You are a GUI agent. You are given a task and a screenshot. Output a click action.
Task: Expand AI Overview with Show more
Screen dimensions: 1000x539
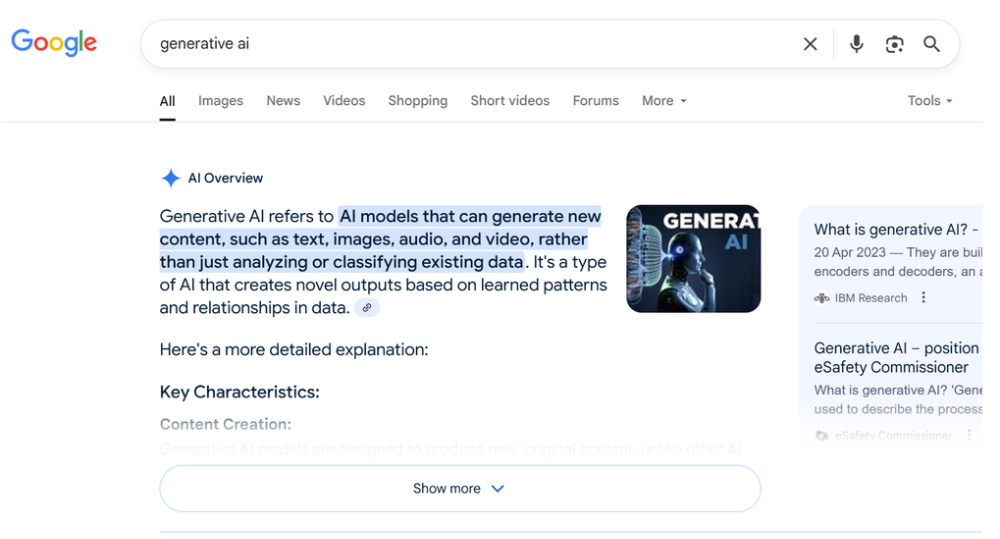pyautogui.click(x=460, y=489)
